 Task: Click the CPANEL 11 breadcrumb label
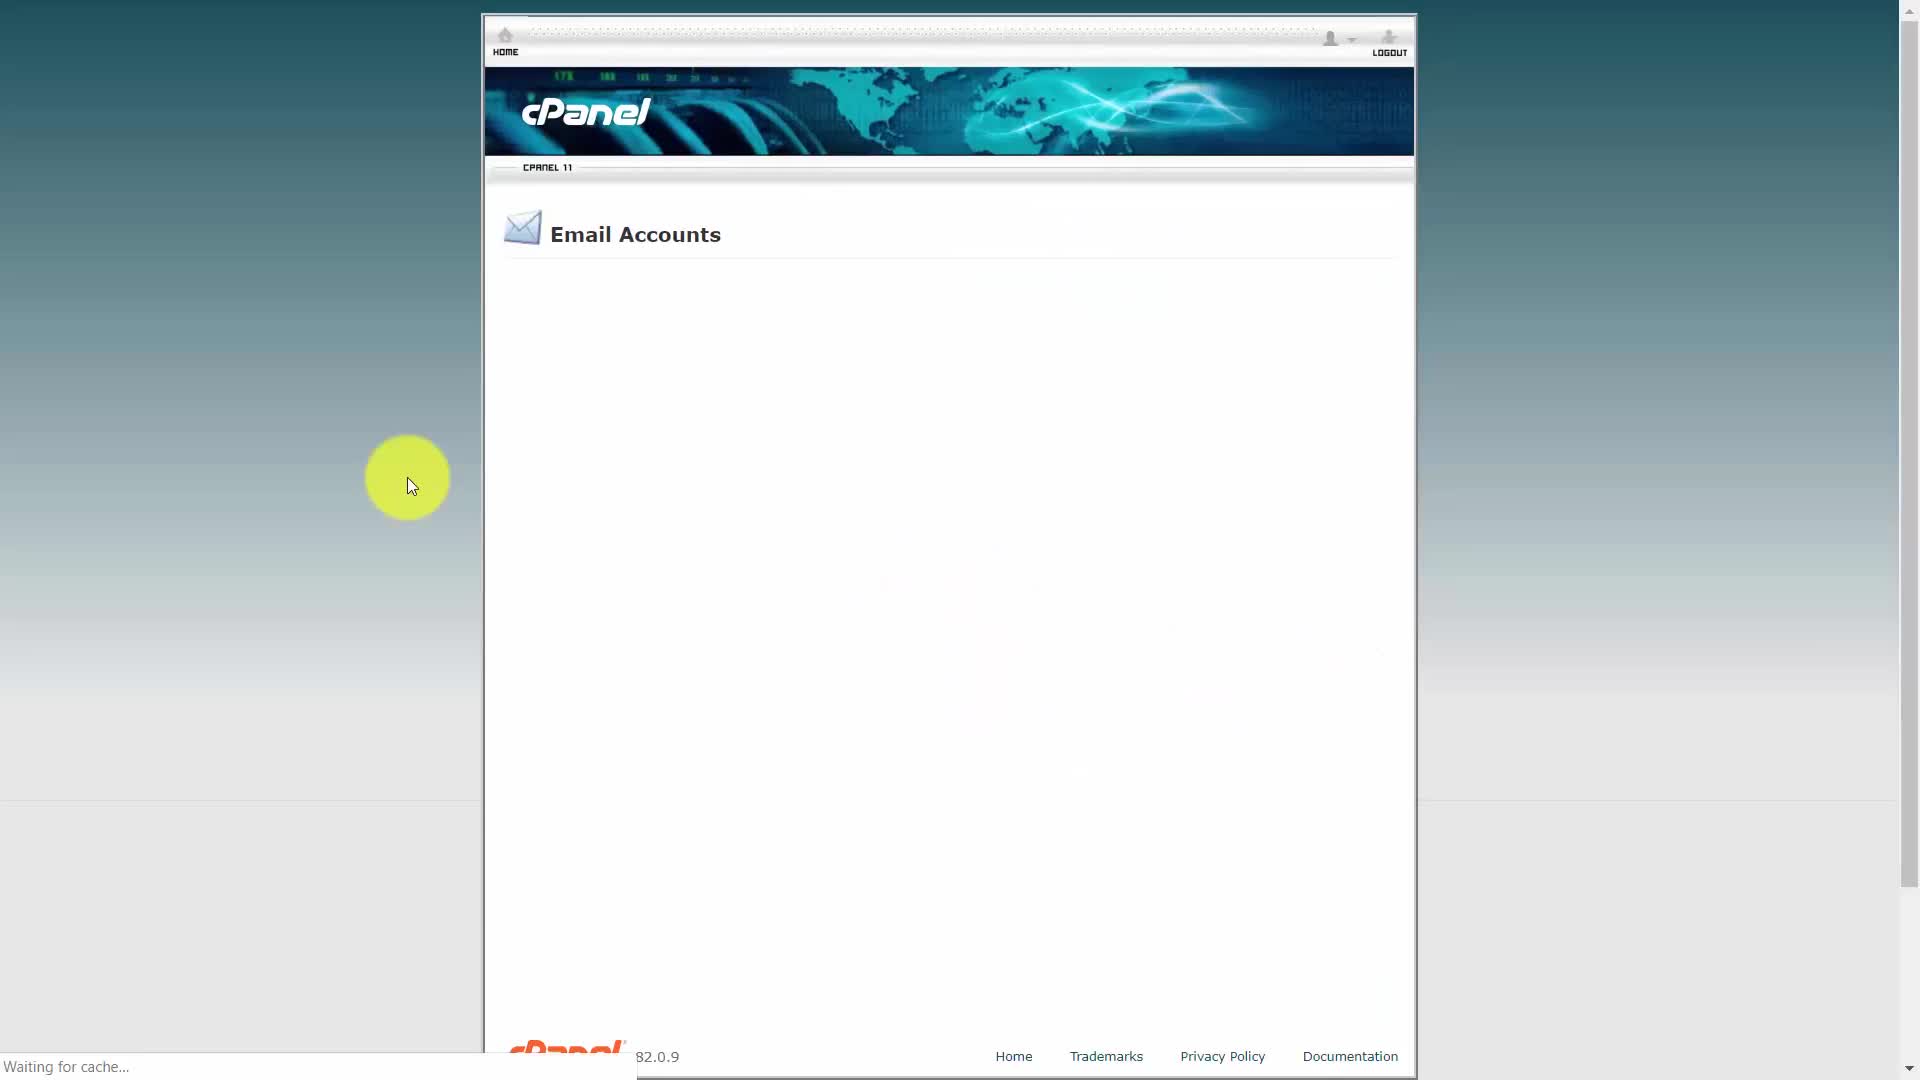(547, 167)
